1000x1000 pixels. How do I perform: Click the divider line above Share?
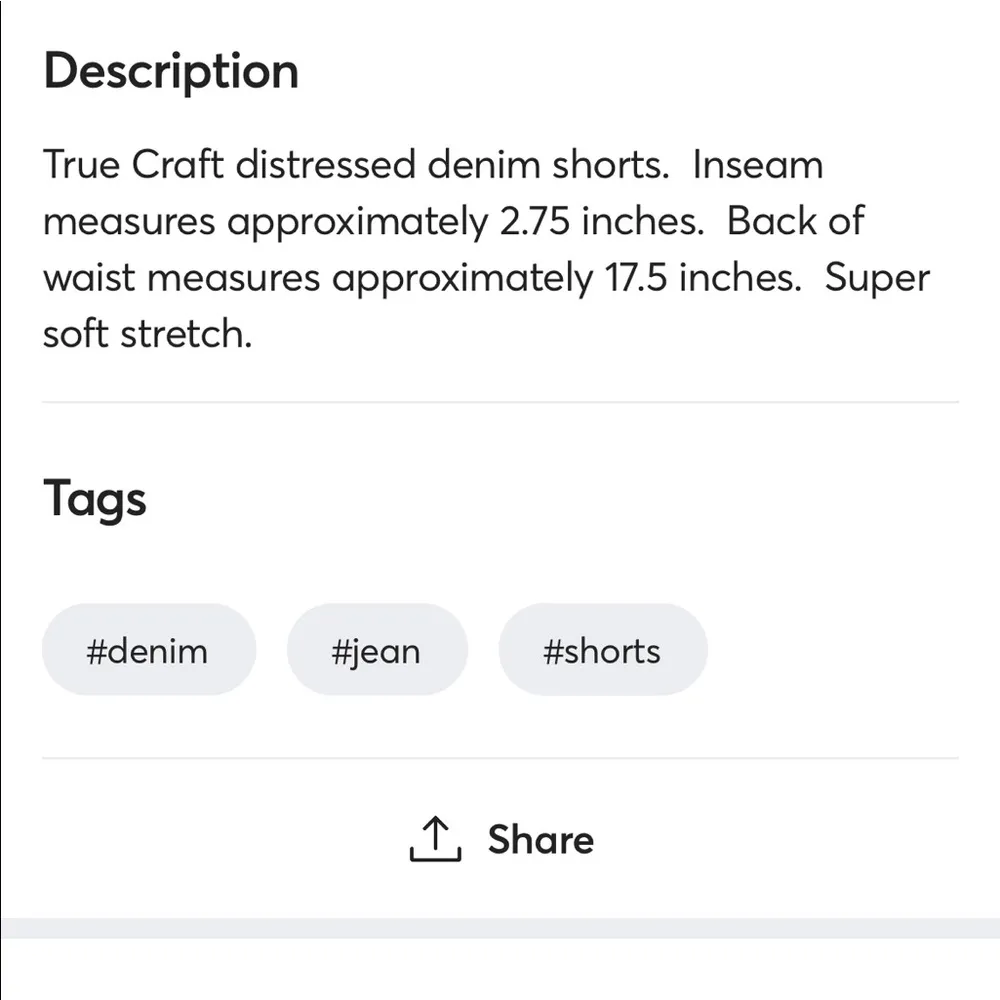(x=500, y=758)
